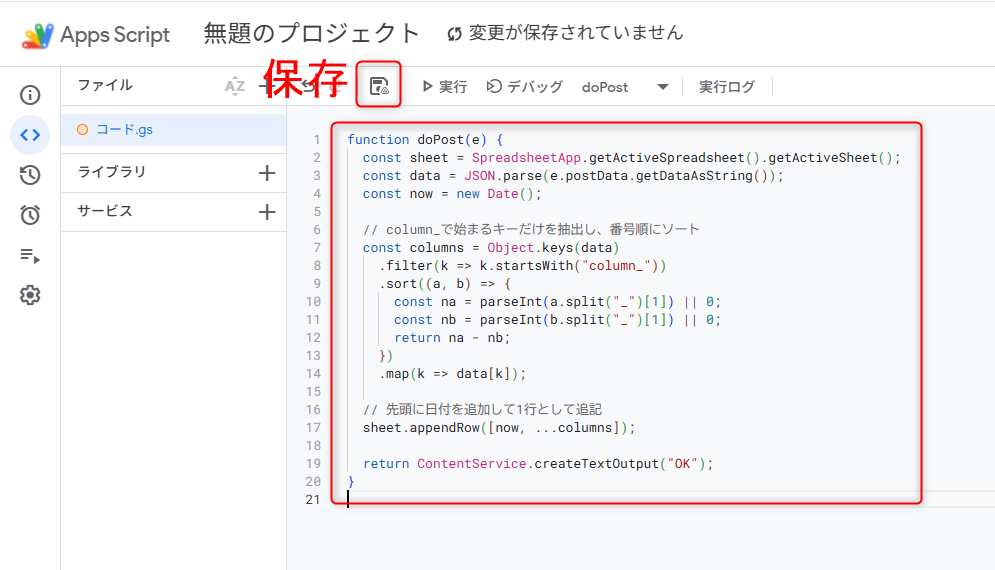The width and height of the screenshot is (995, 570).
Task: Click the サービス section label
Action: [105, 211]
